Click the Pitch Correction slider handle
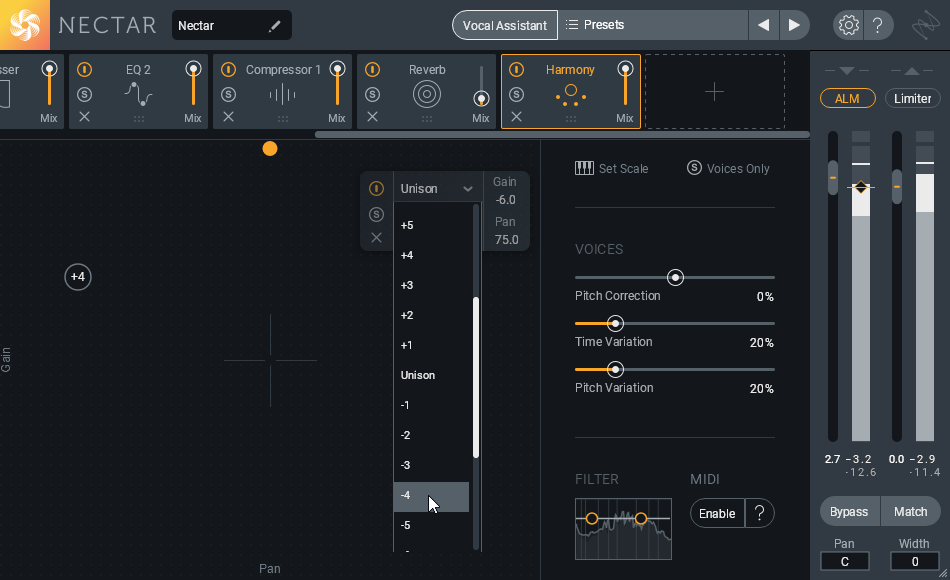The image size is (950, 580). 675,278
